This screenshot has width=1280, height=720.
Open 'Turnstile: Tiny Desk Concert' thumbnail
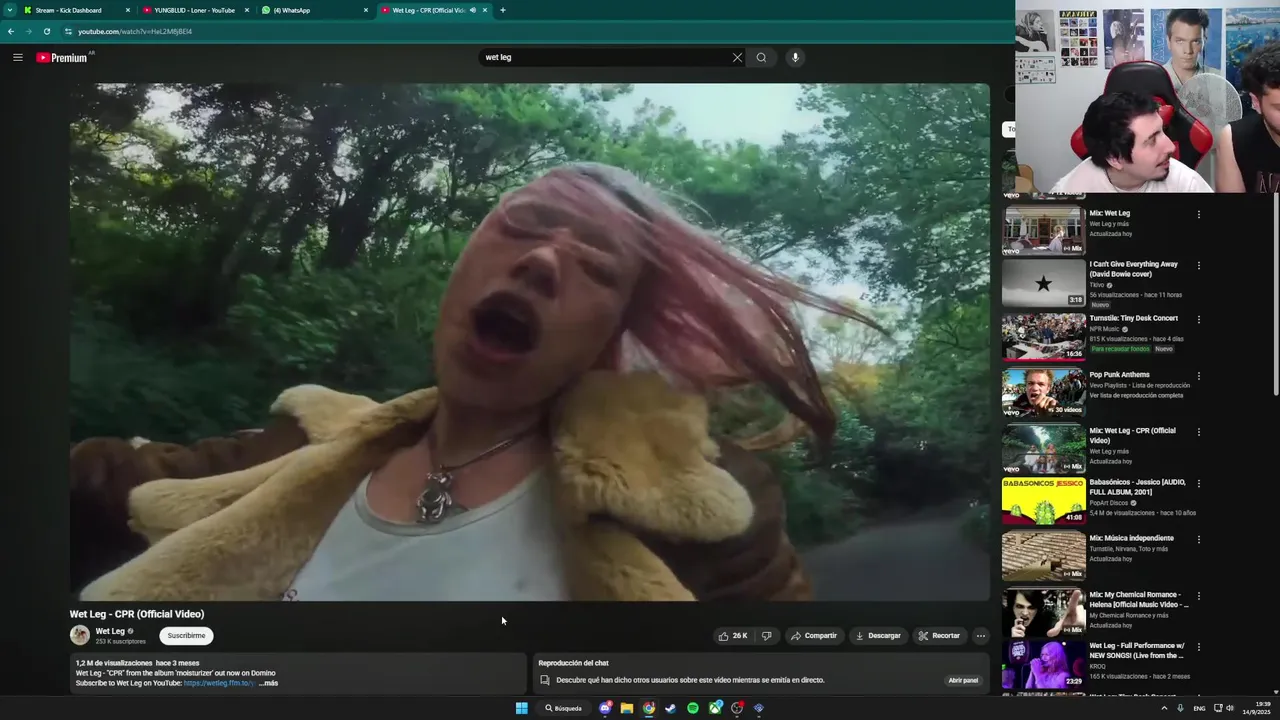(1043, 336)
